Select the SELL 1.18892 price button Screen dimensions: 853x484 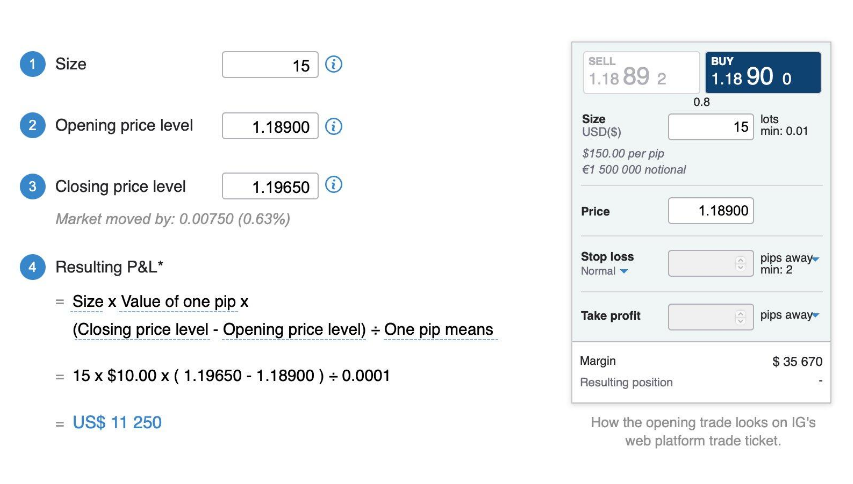[641, 73]
